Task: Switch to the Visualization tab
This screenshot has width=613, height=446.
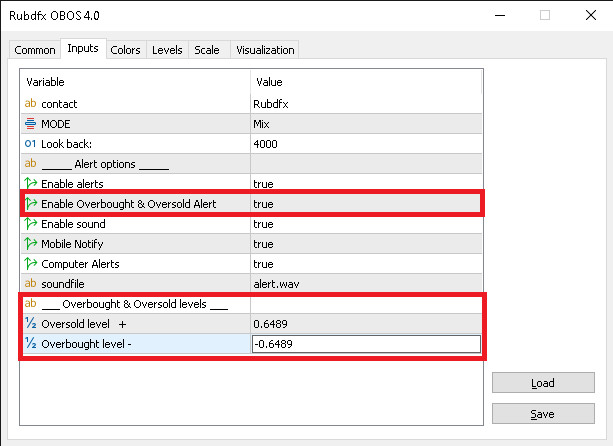Action: tap(265, 50)
